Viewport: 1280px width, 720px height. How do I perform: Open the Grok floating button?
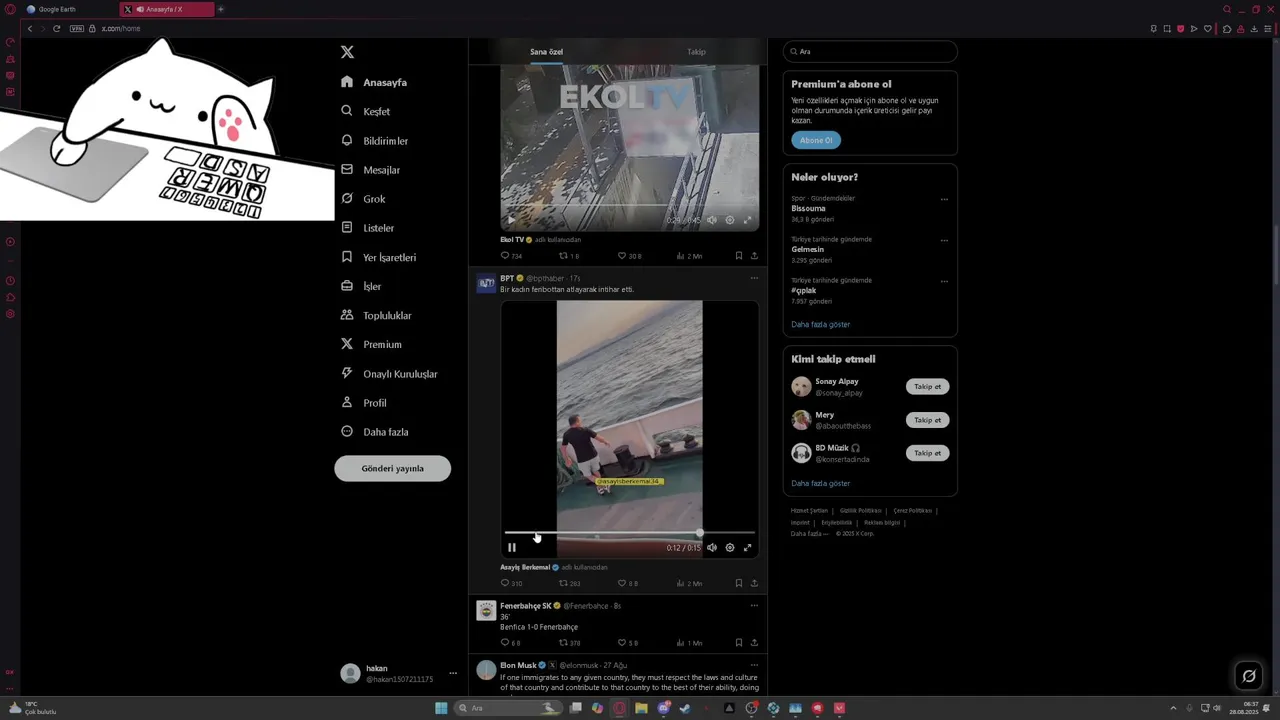pos(1249,676)
